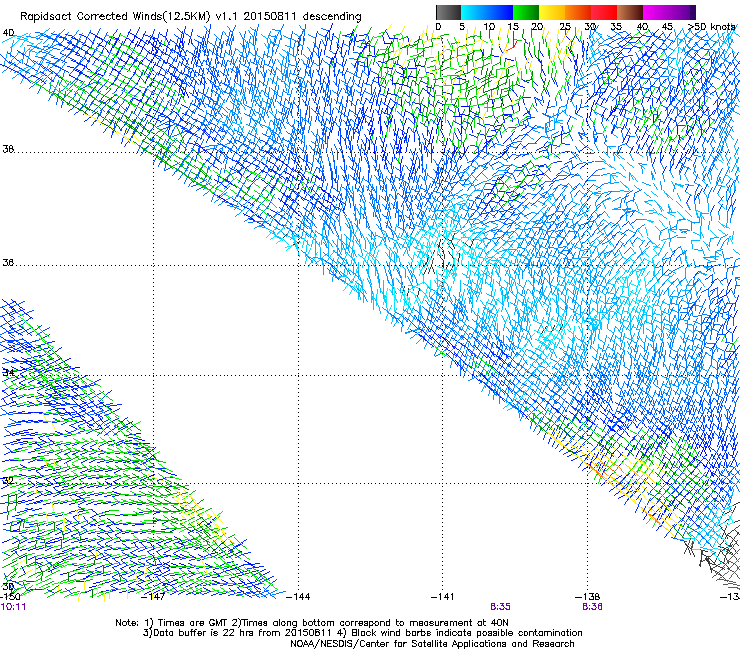Click longitude label '-141'
The height and width of the screenshot is (650, 740).
[443, 597]
